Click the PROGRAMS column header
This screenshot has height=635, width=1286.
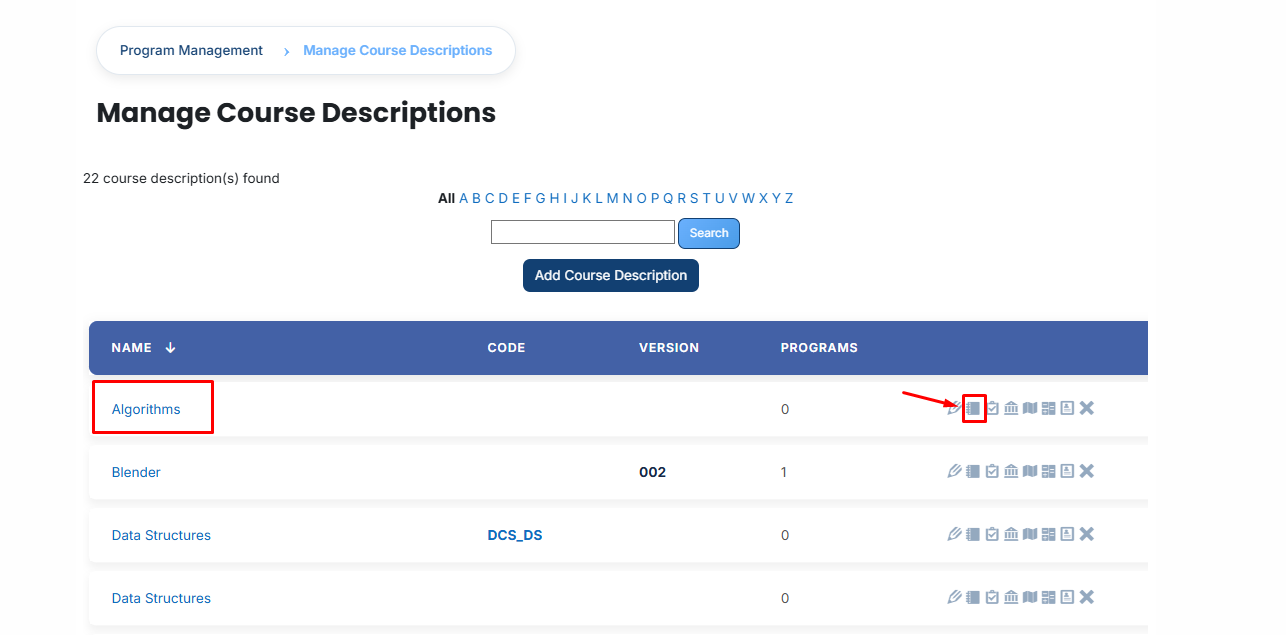[819, 348]
